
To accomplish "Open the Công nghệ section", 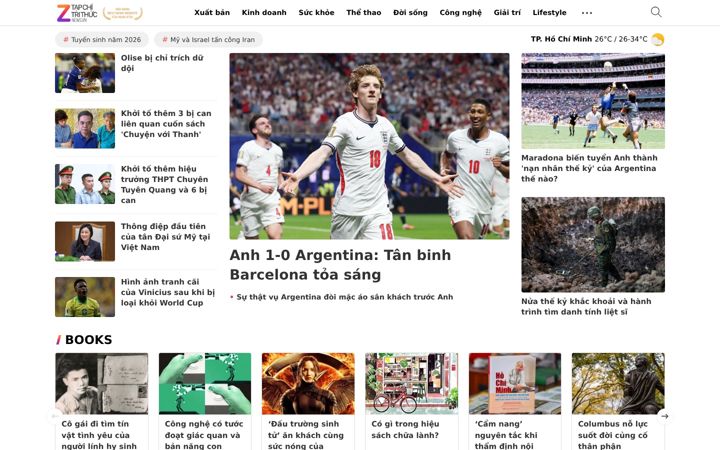I will (x=461, y=12).
